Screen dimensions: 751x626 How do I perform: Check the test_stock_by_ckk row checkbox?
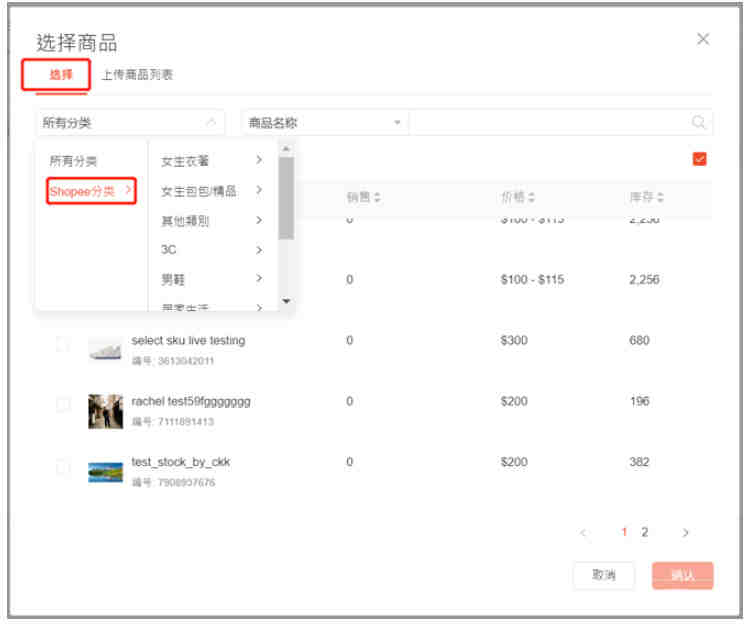tap(63, 466)
